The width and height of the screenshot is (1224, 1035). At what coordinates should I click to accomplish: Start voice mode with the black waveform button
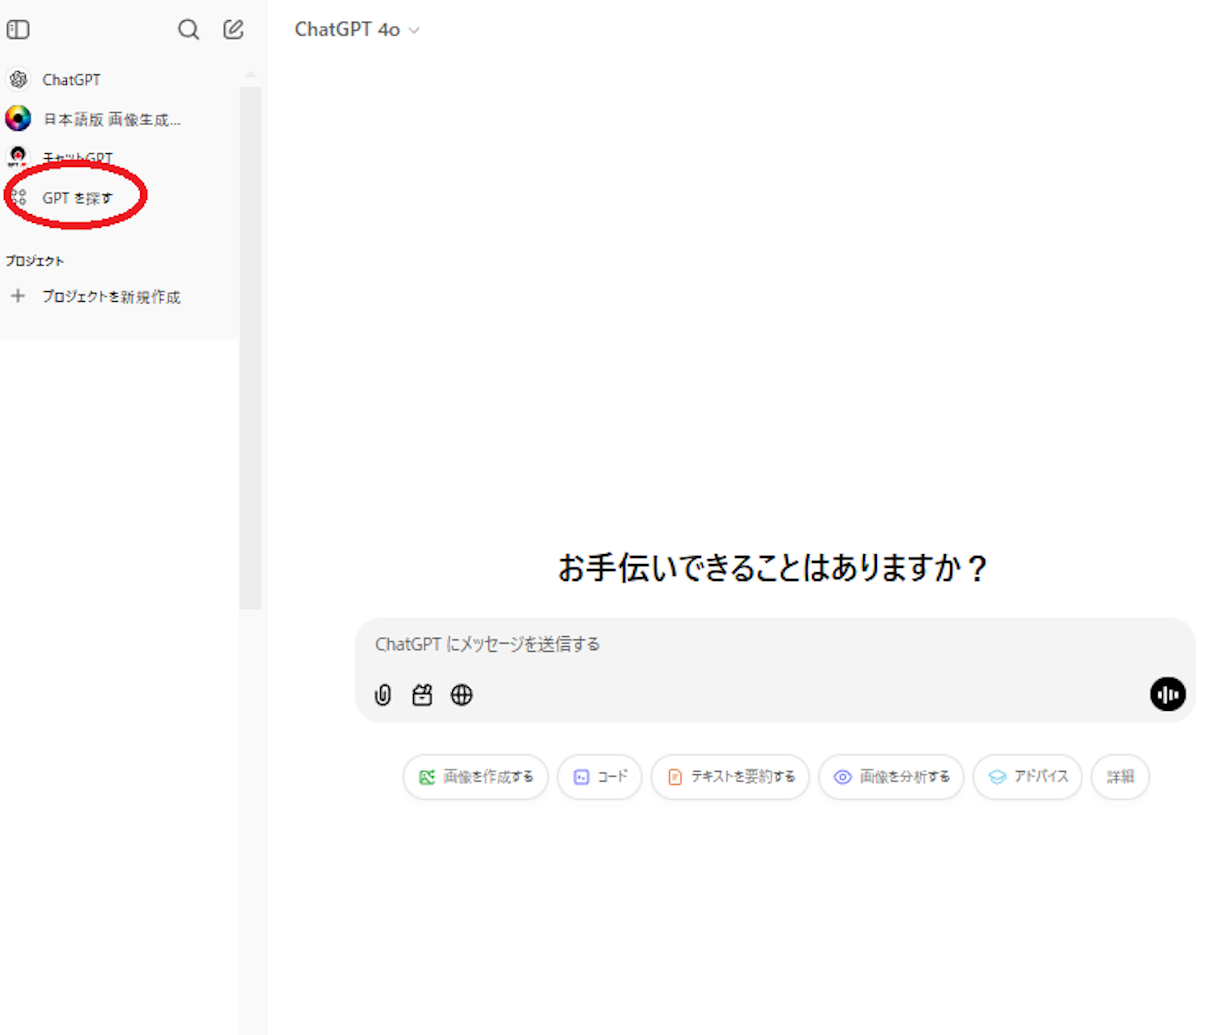click(x=1167, y=694)
